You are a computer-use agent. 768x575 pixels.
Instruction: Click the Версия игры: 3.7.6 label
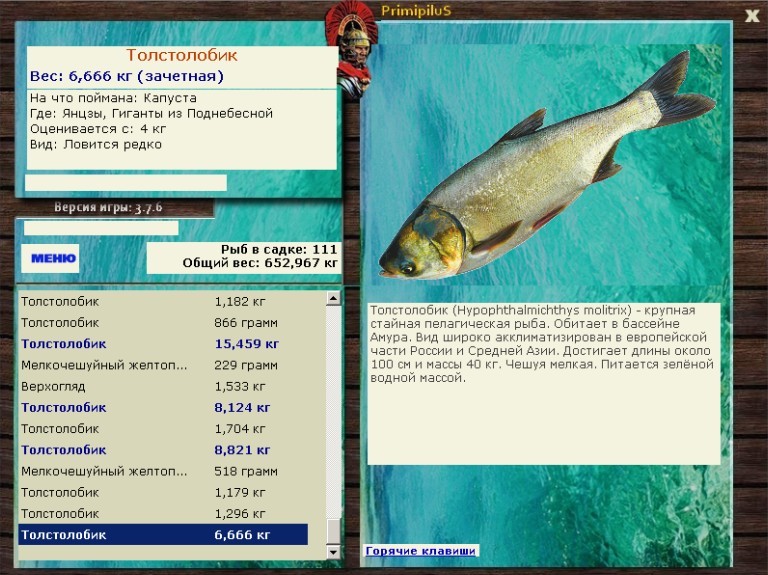coord(108,208)
